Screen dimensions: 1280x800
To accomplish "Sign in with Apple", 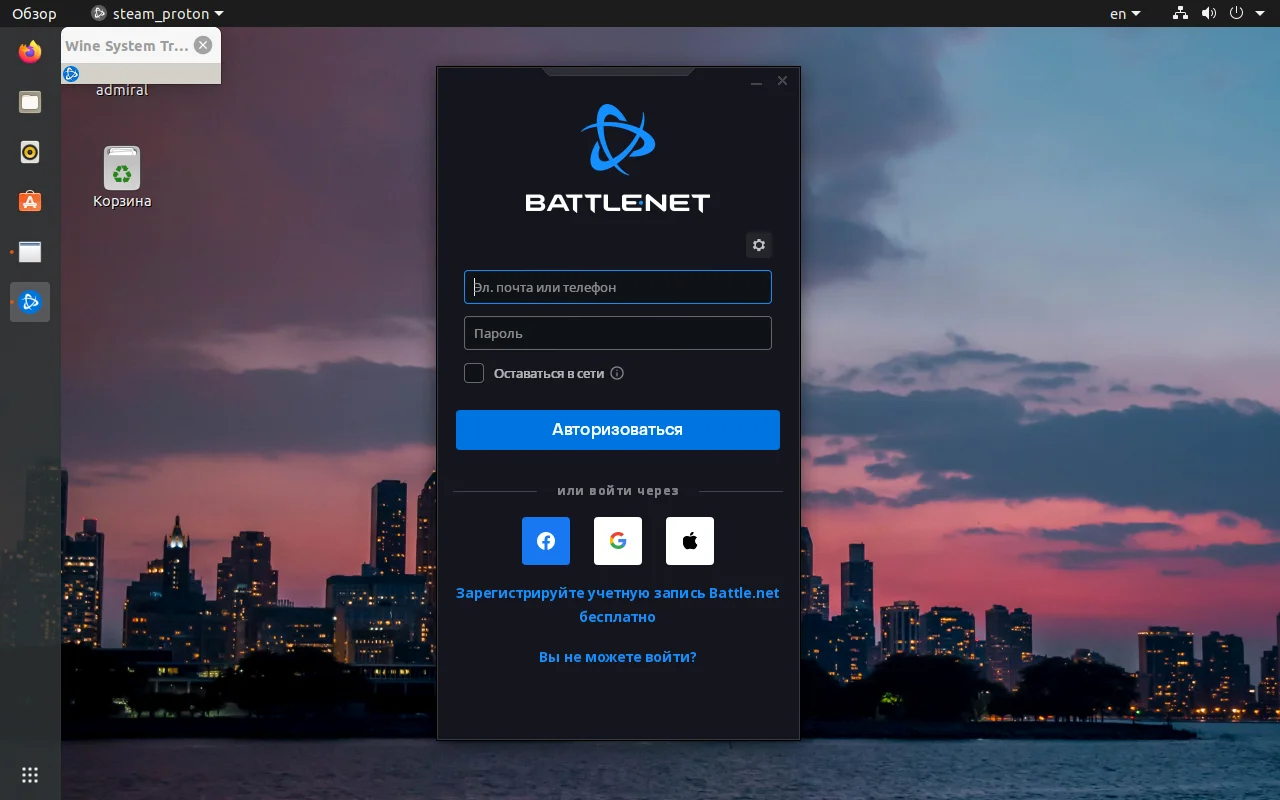I will [689, 541].
